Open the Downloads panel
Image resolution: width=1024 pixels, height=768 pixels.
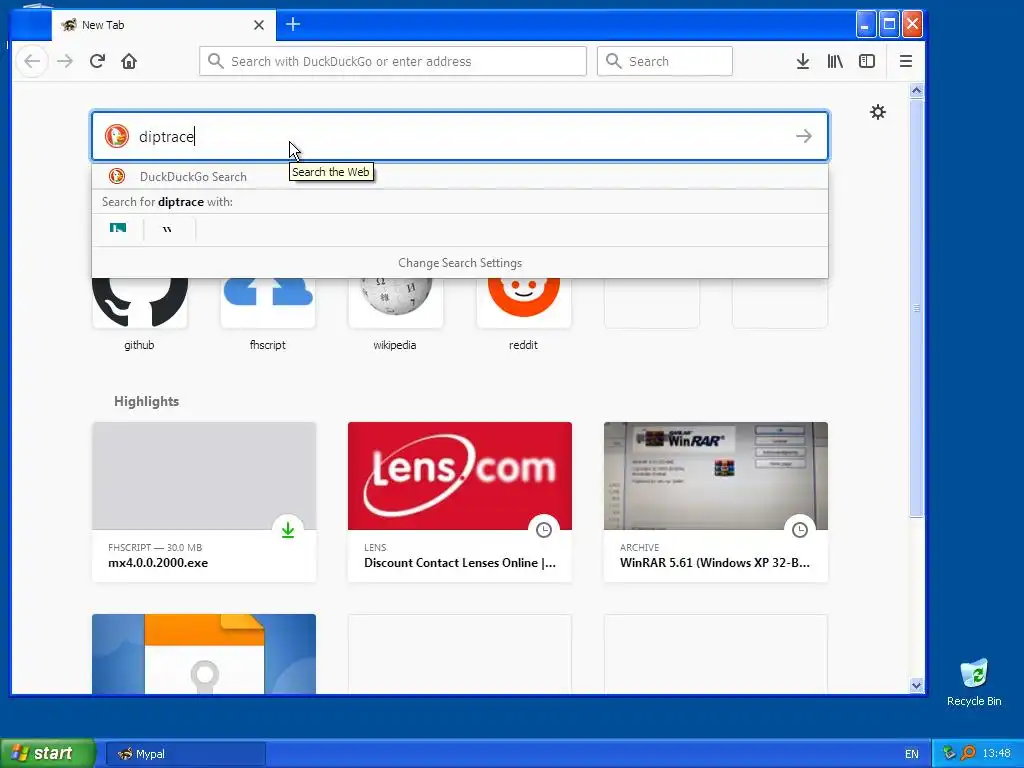tap(803, 61)
